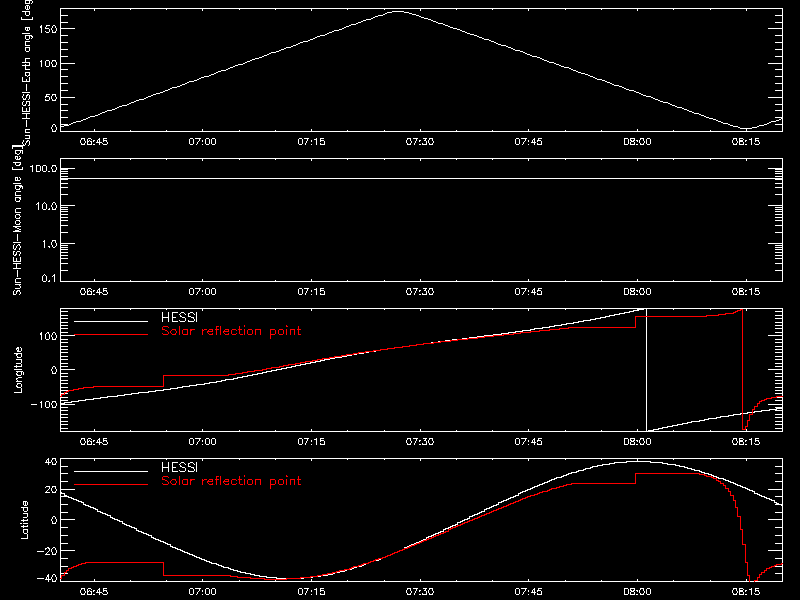800x600 pixels.
Task: Click 07:30 time label under Earth angle plot
Action: pos(420,142)
